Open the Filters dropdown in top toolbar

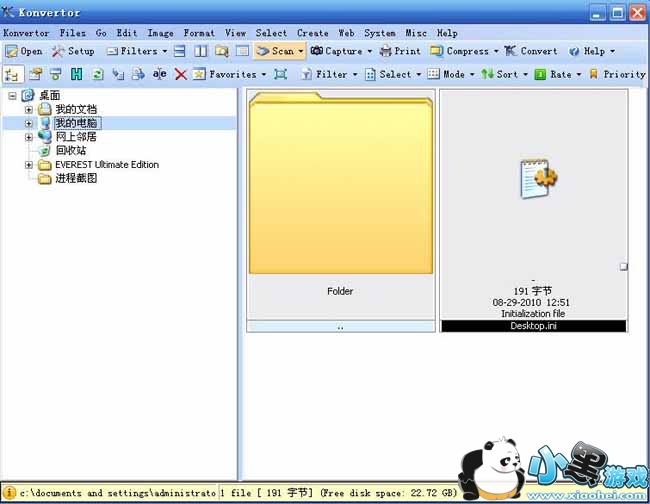click(136, 51)
